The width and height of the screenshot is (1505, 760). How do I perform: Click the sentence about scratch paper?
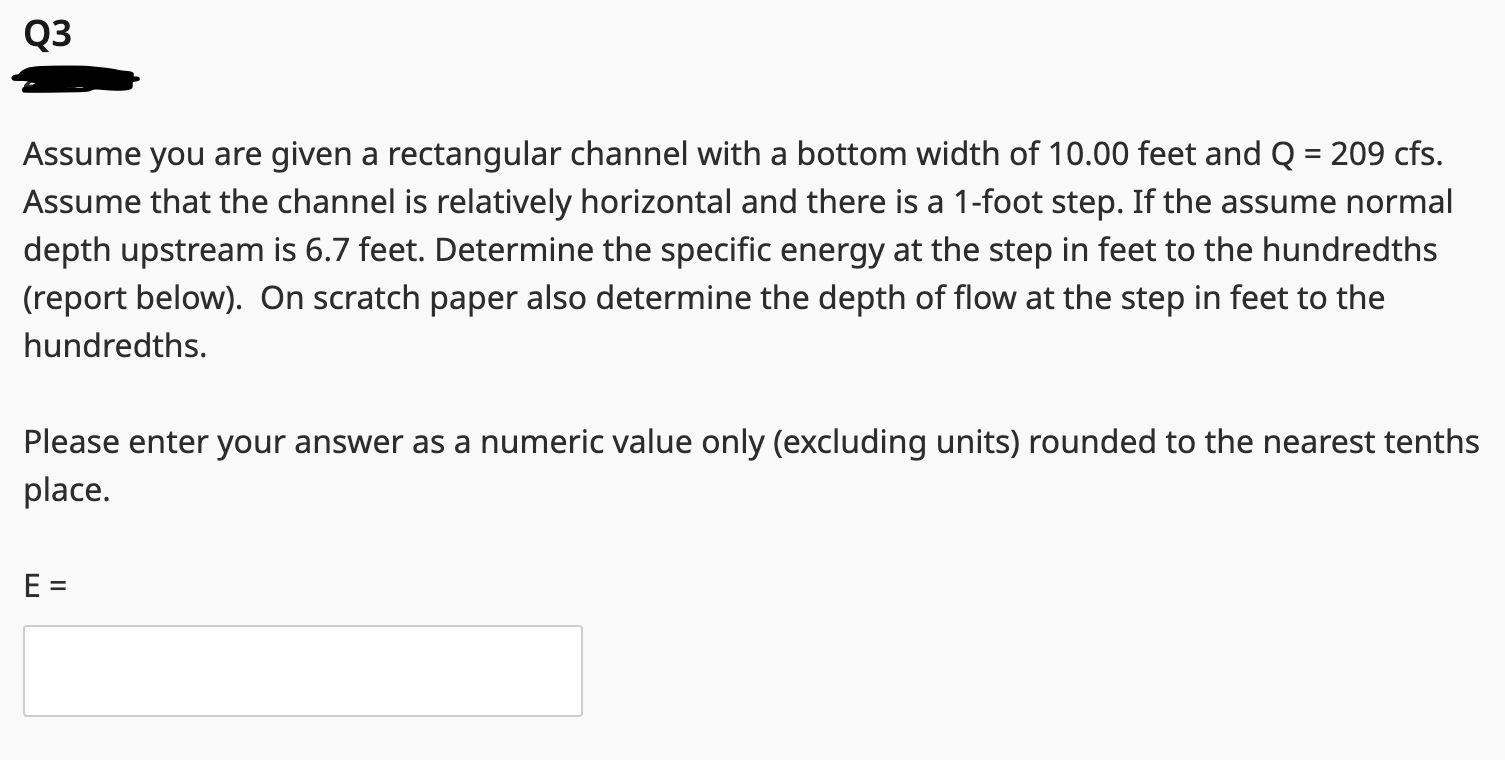point(700,297)
